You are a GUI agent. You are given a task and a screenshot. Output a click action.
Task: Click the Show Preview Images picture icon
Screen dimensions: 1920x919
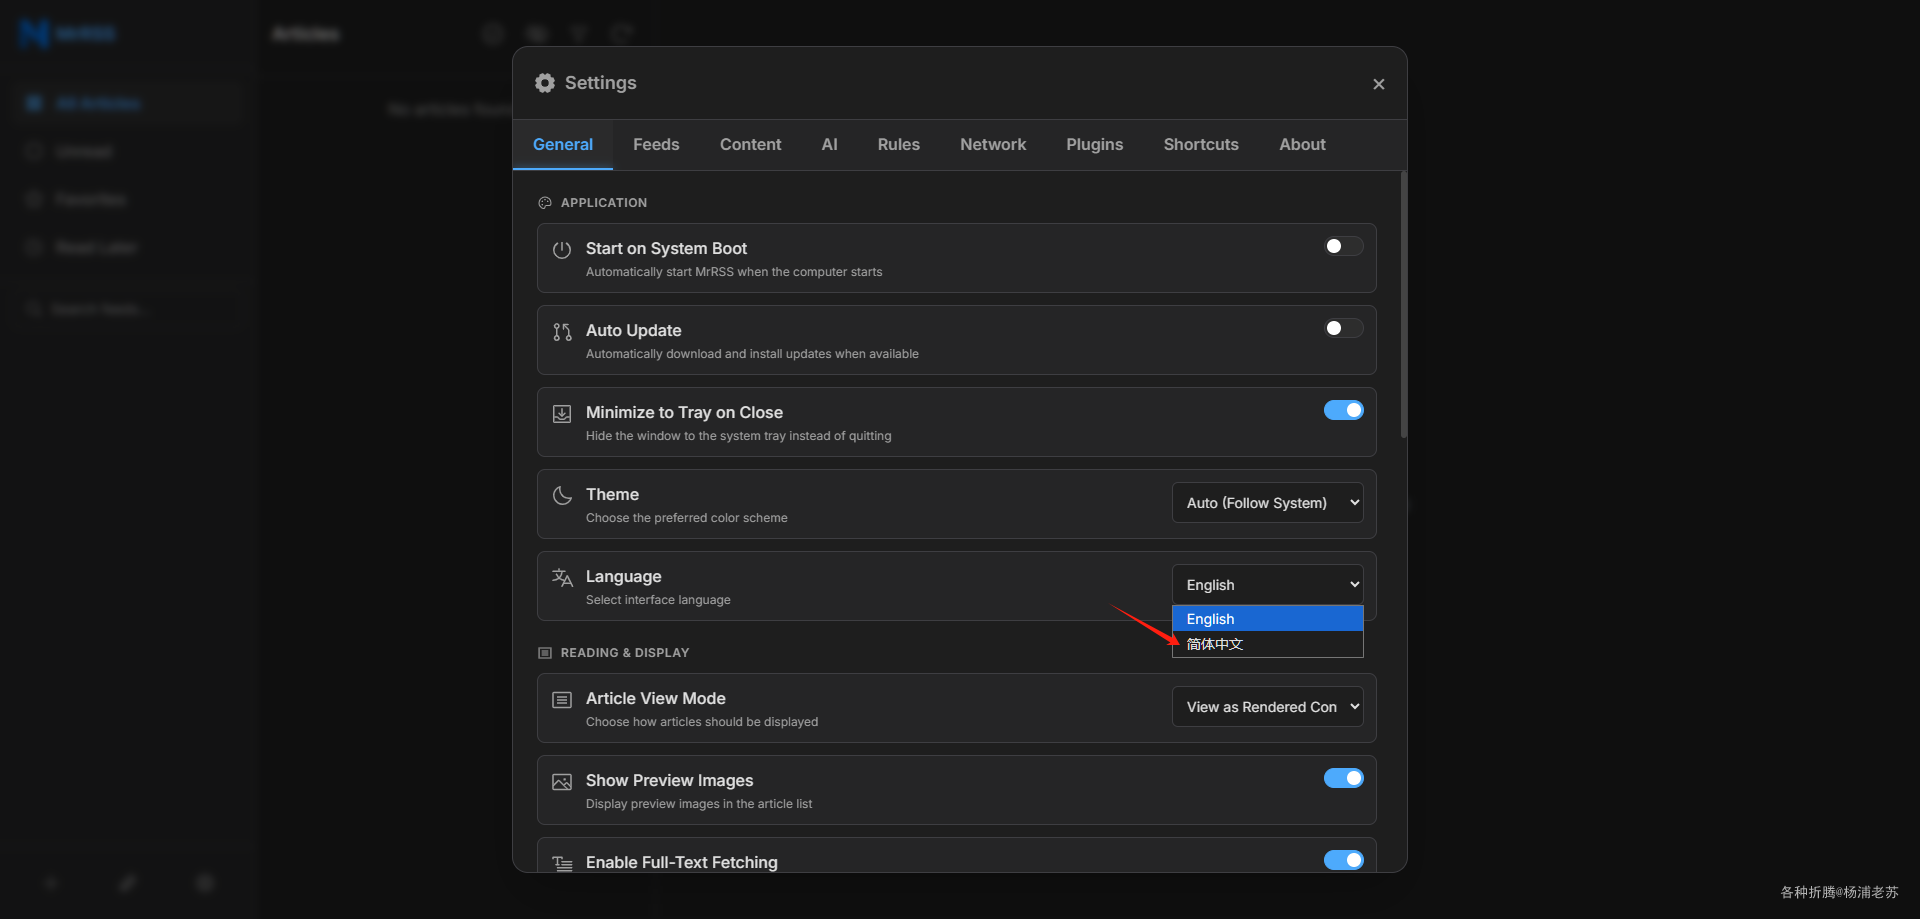coord(562,782)
